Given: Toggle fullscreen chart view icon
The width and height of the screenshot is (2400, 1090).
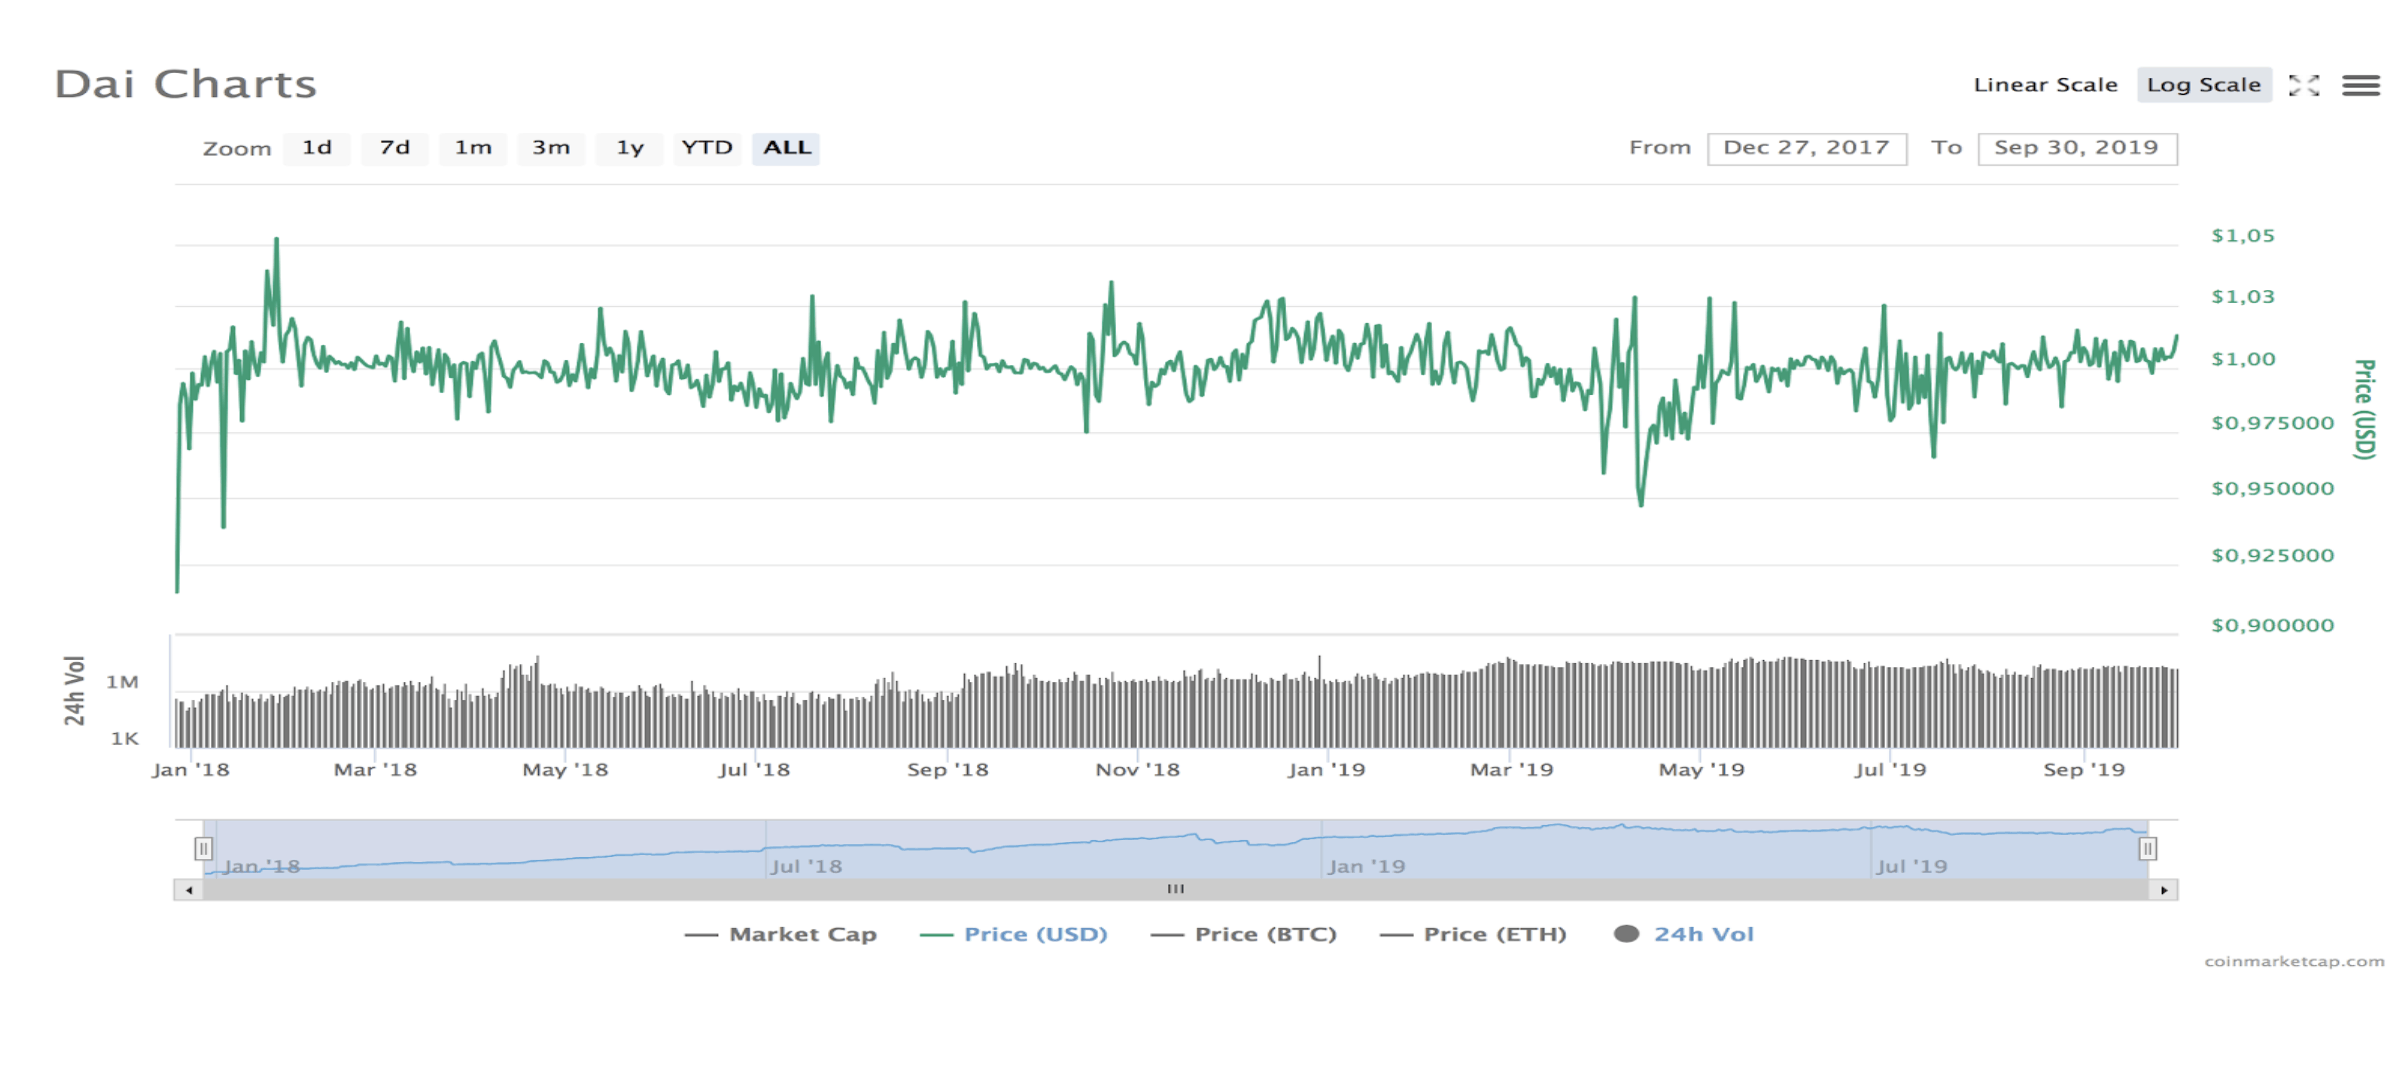Looking at the screenshot, I should coord(2303,86).
